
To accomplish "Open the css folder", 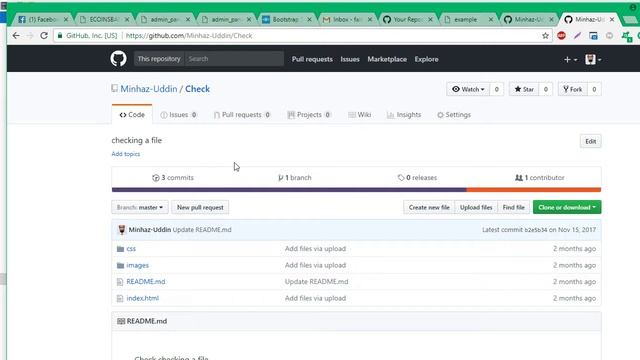I will tap(131, 249).
